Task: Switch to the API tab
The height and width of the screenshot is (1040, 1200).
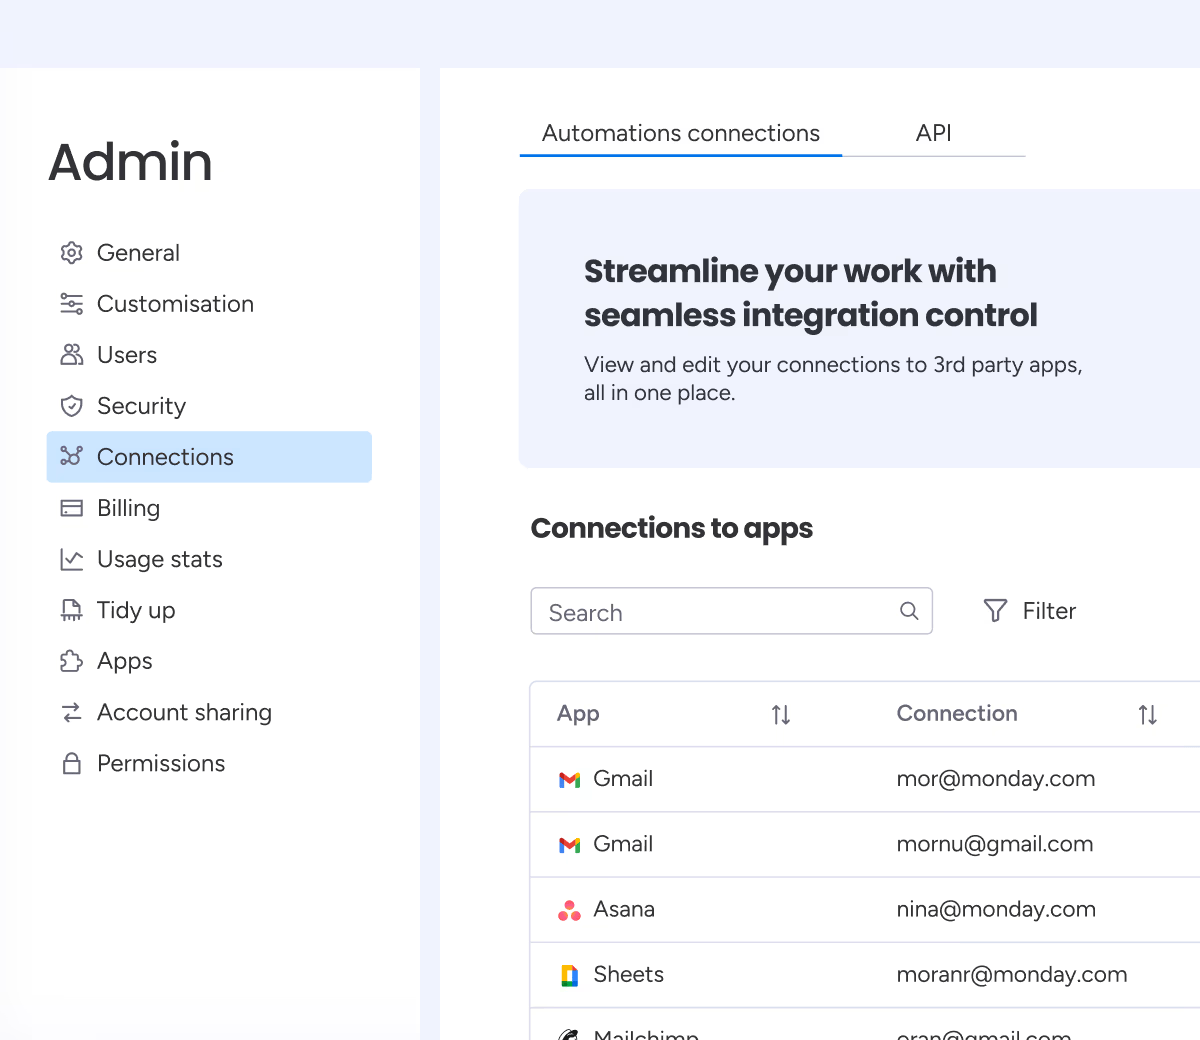Action: [x=934, y=134]
